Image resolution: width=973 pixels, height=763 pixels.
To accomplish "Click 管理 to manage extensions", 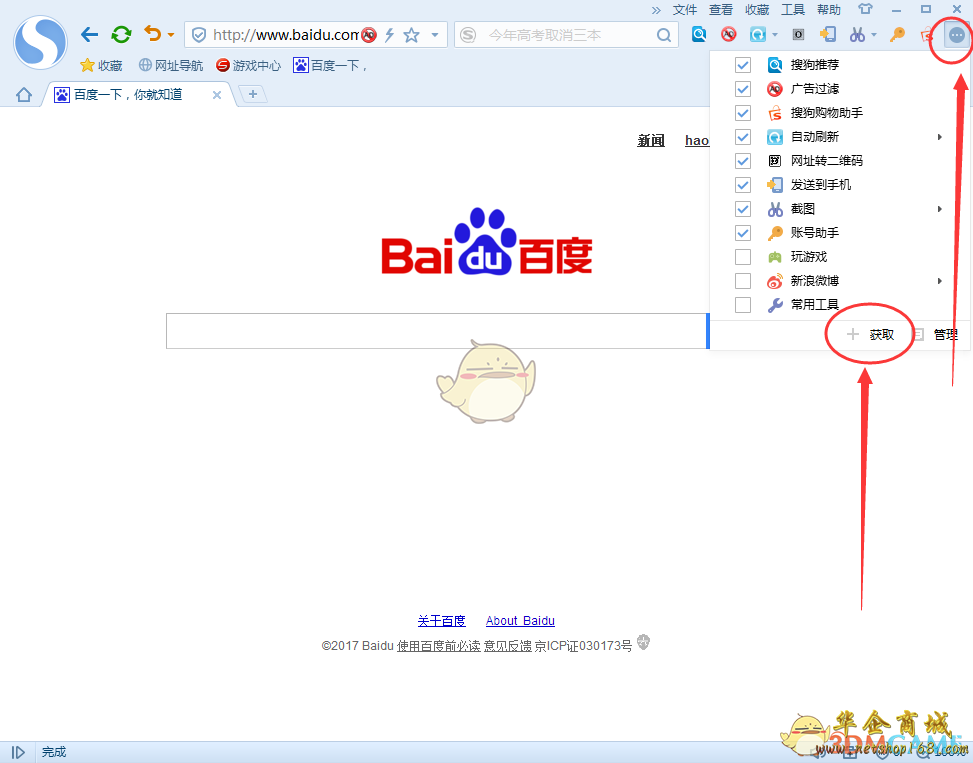I will pyautogui.click(x=938, y=335).
